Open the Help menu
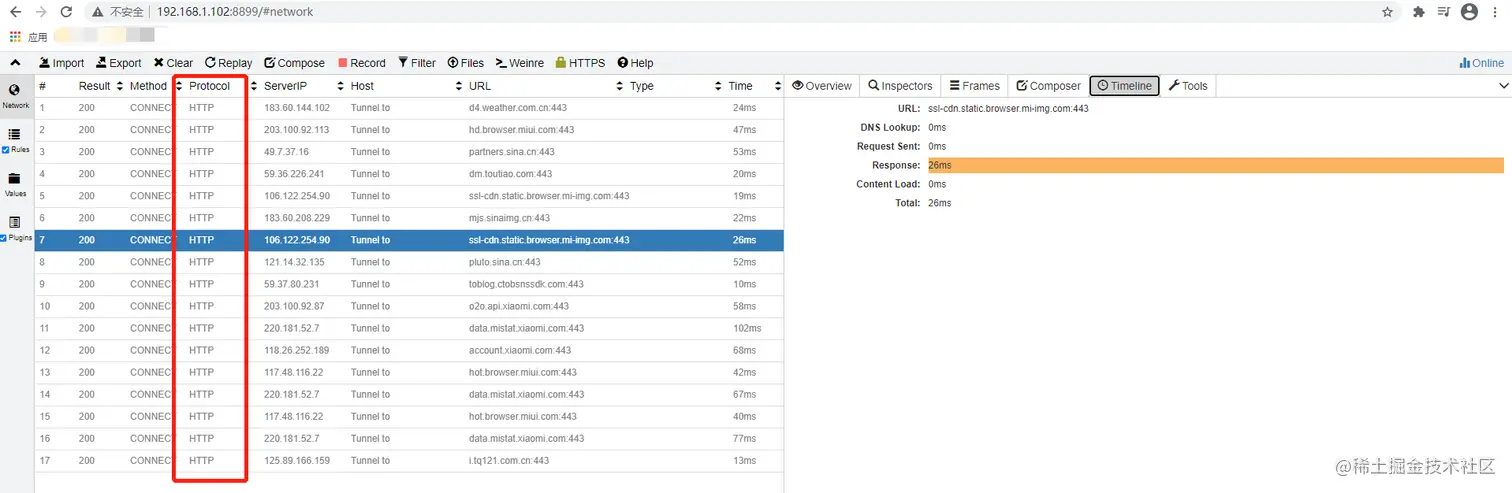The image size is (1512, 493). tap(635, 63)
